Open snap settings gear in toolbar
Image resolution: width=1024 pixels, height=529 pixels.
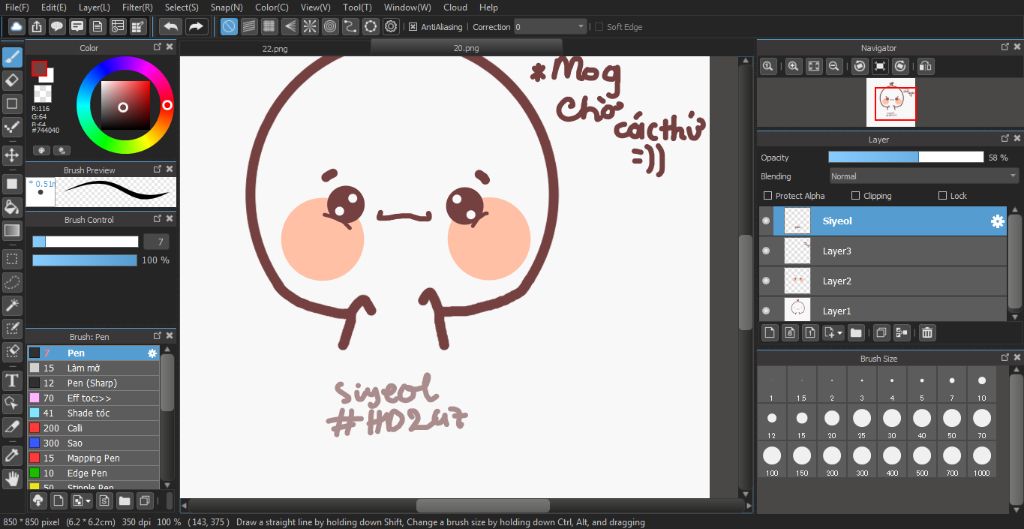[391, 27]
